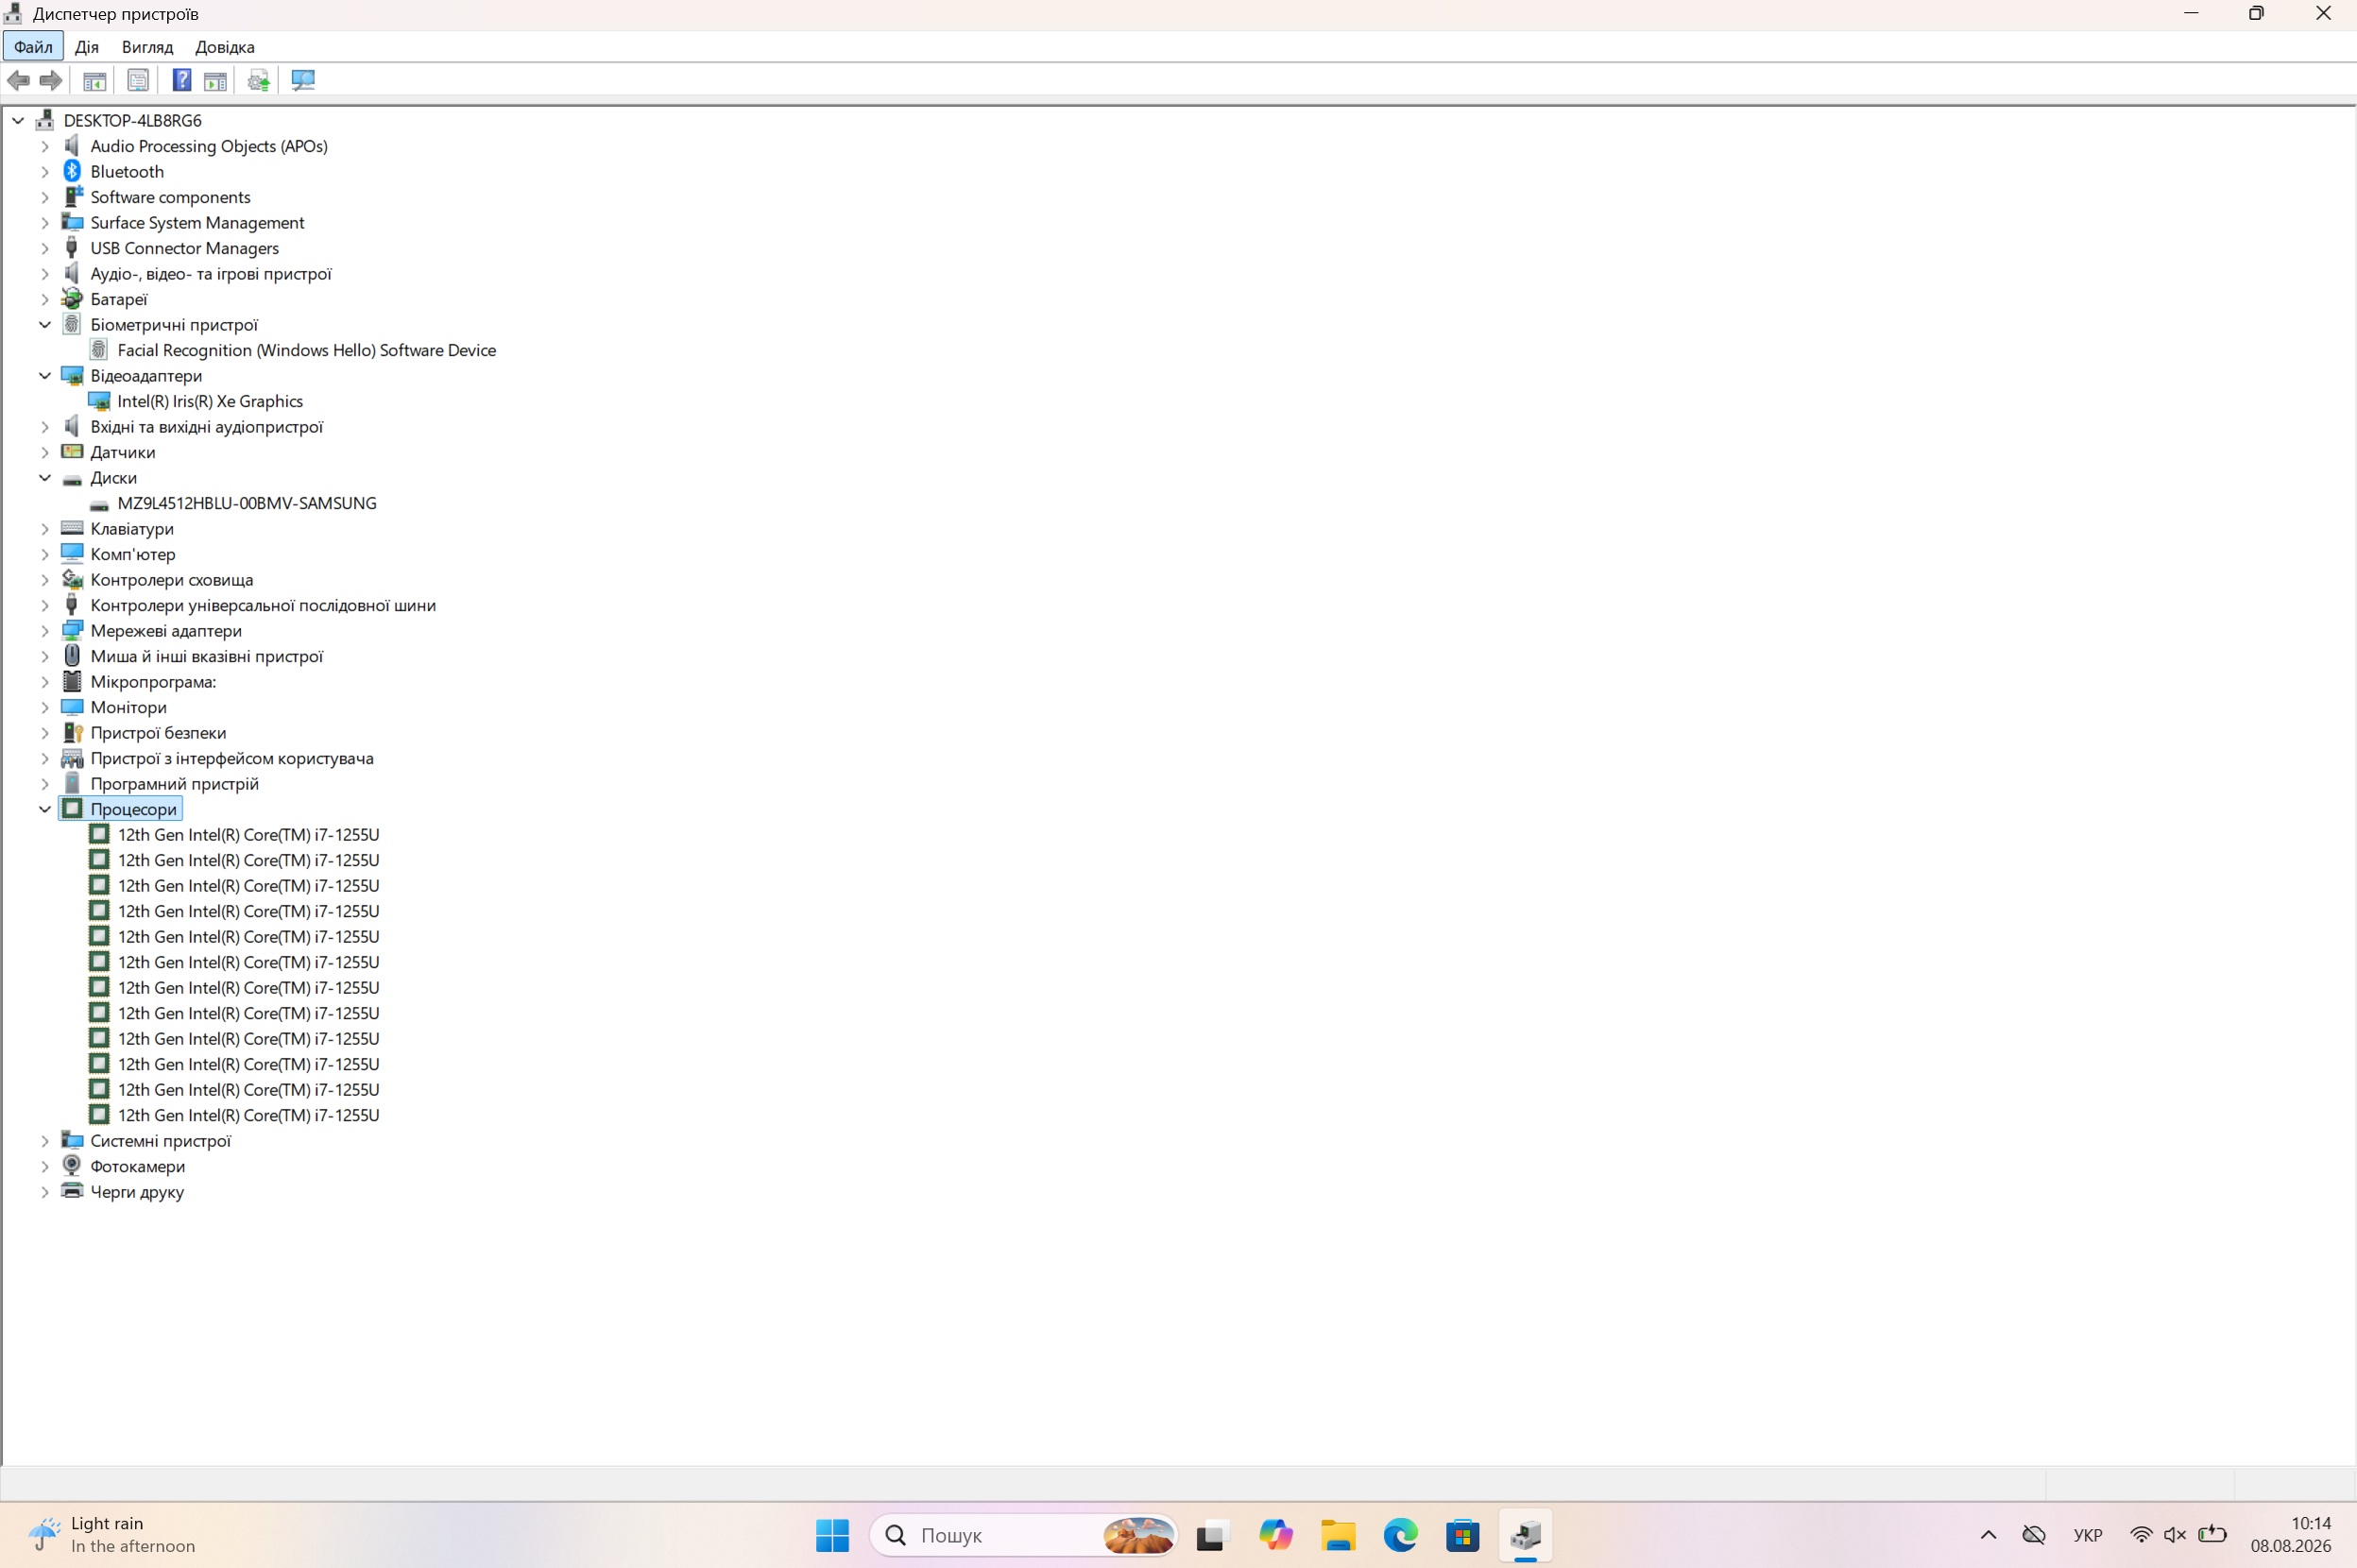Screen dimensions: 2357x1568
Task: Scan for hardware changes via monitor icon
Action: [303, 80]
